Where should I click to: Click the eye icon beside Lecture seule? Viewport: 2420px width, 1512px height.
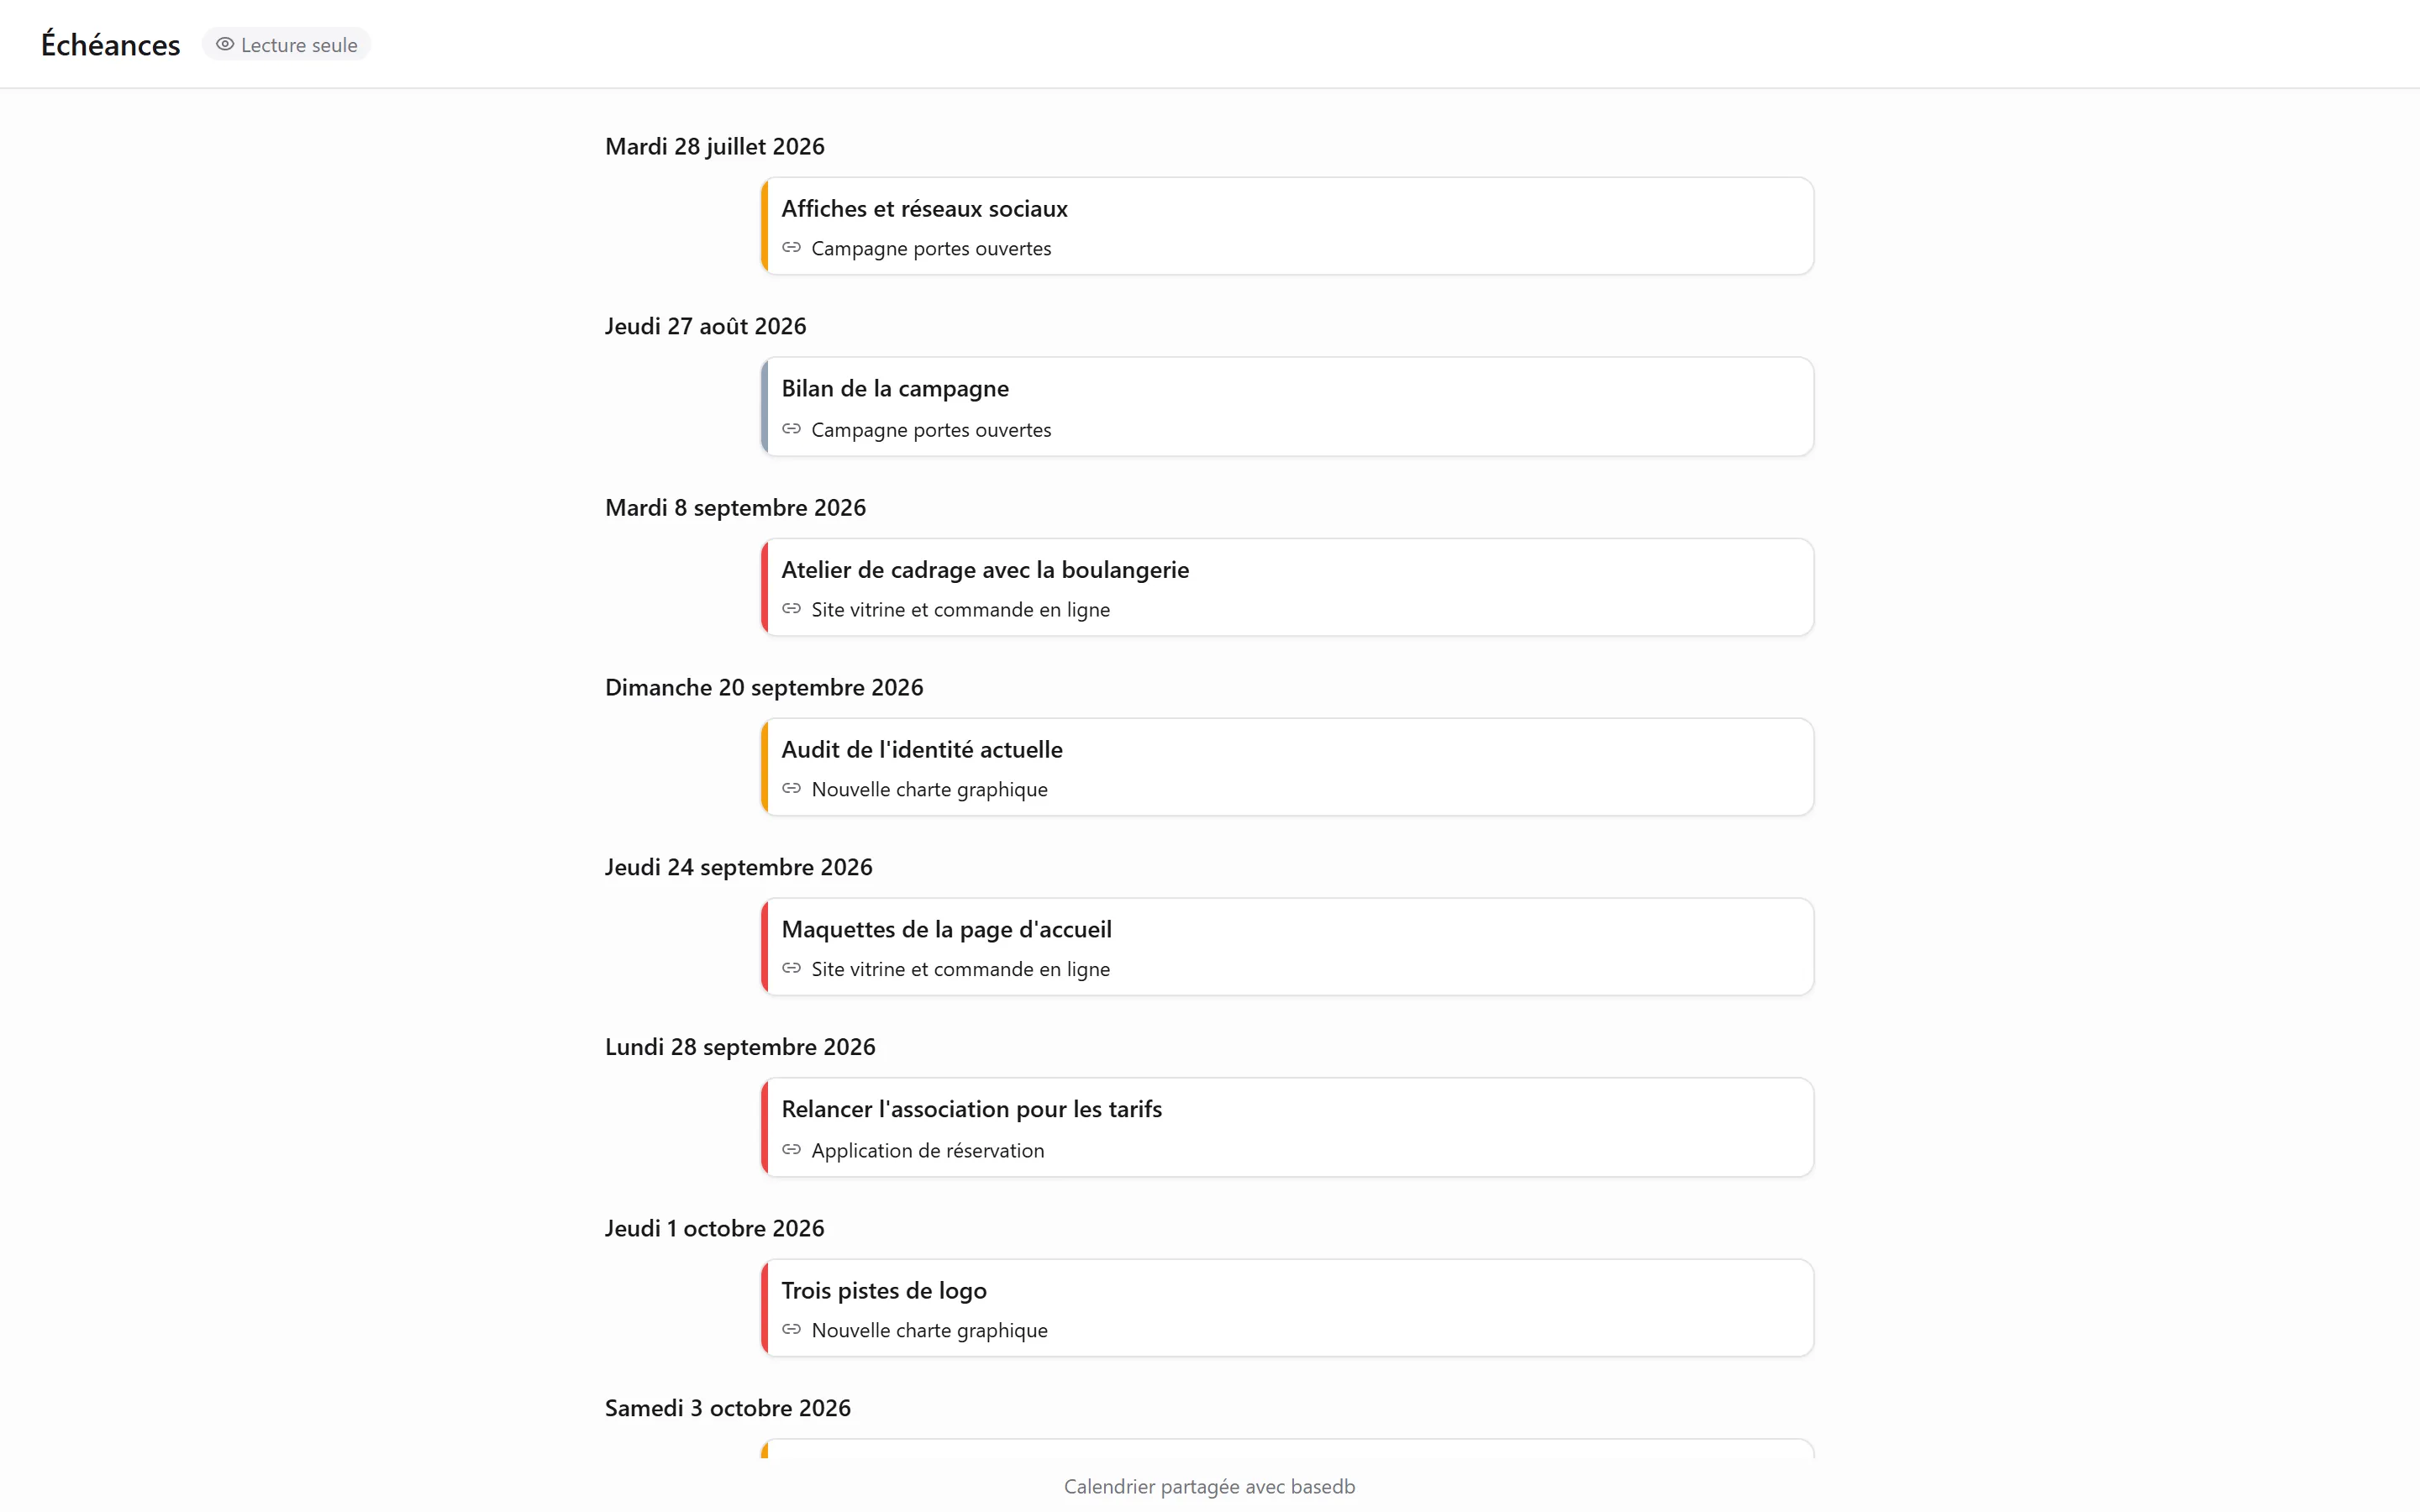(x=225, y=44)
